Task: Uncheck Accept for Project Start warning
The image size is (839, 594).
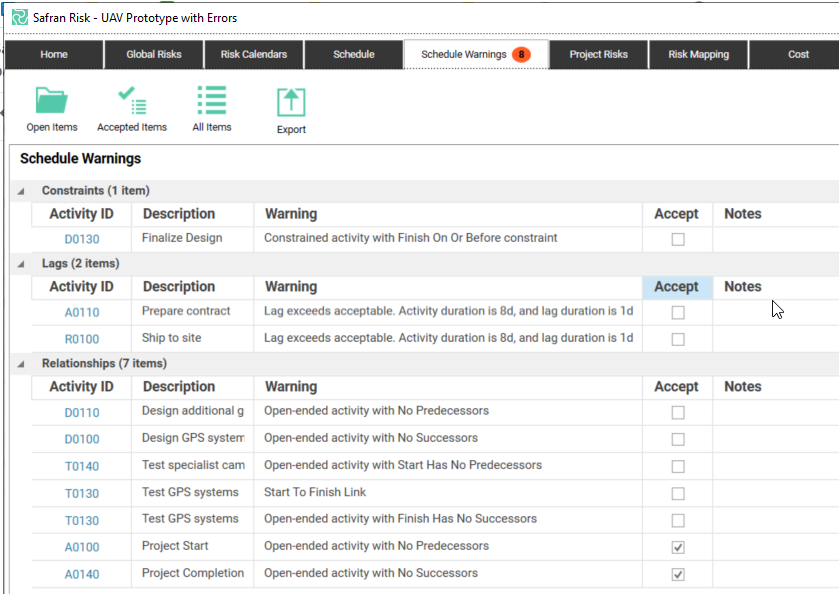Action: tap(678, 547)
